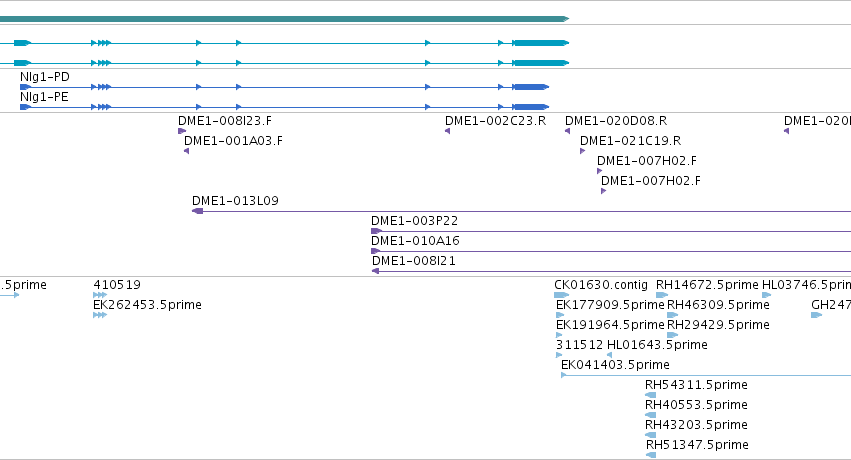This screenshot has width=851, height=460.
Task: Click RH54311.5prime EST label
Action: click(696, 385)
